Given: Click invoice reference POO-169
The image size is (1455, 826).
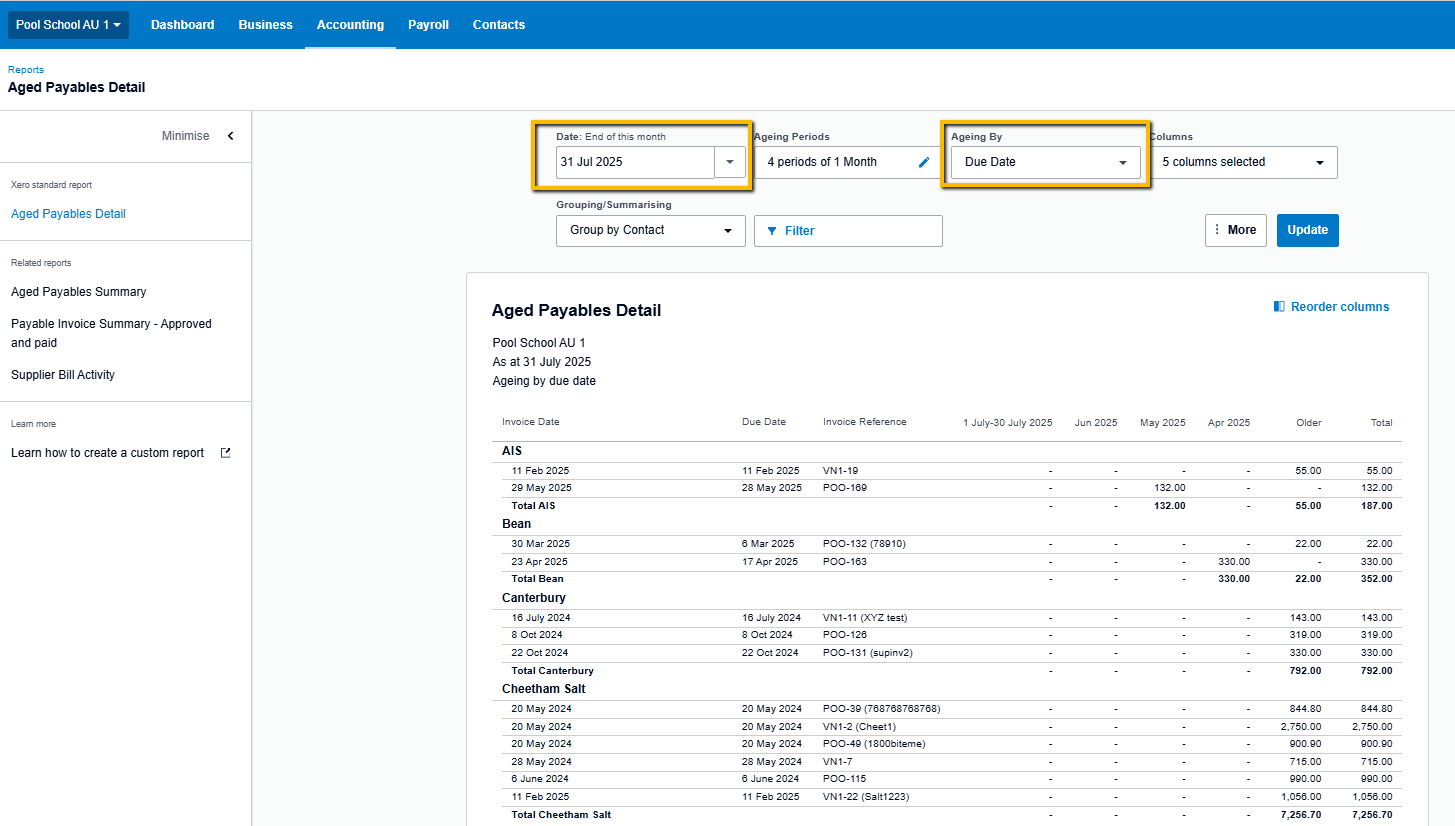Looking at the screenshot, I should pyautogui.click(x=845, y=488).
